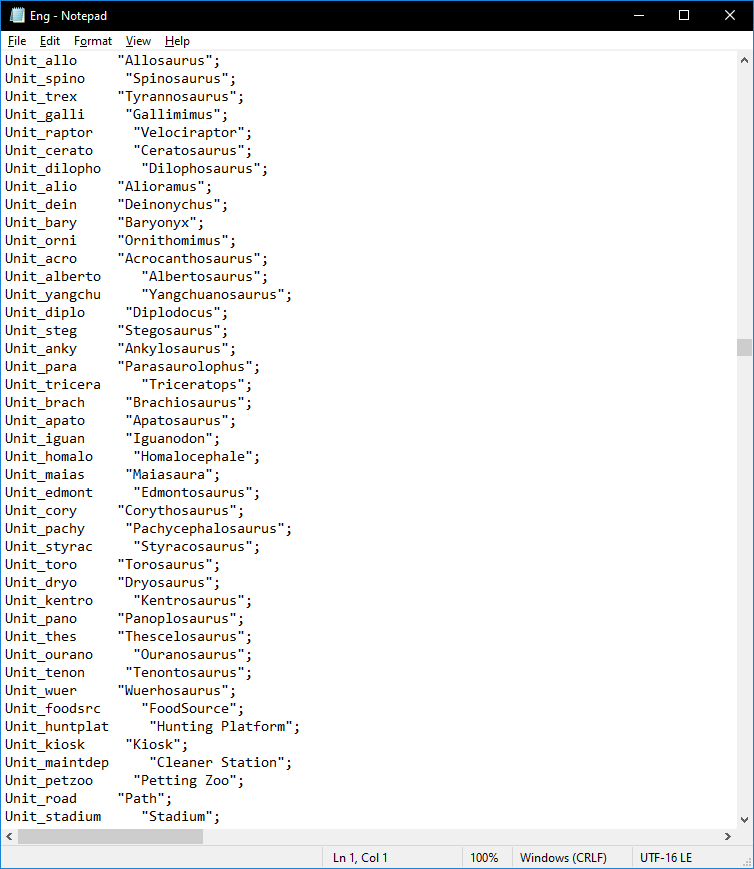Click the Unit_galli key
Image resolution: width=754 pixels, height=869 pixels.
pyautogui.click(x=45, y=115)
